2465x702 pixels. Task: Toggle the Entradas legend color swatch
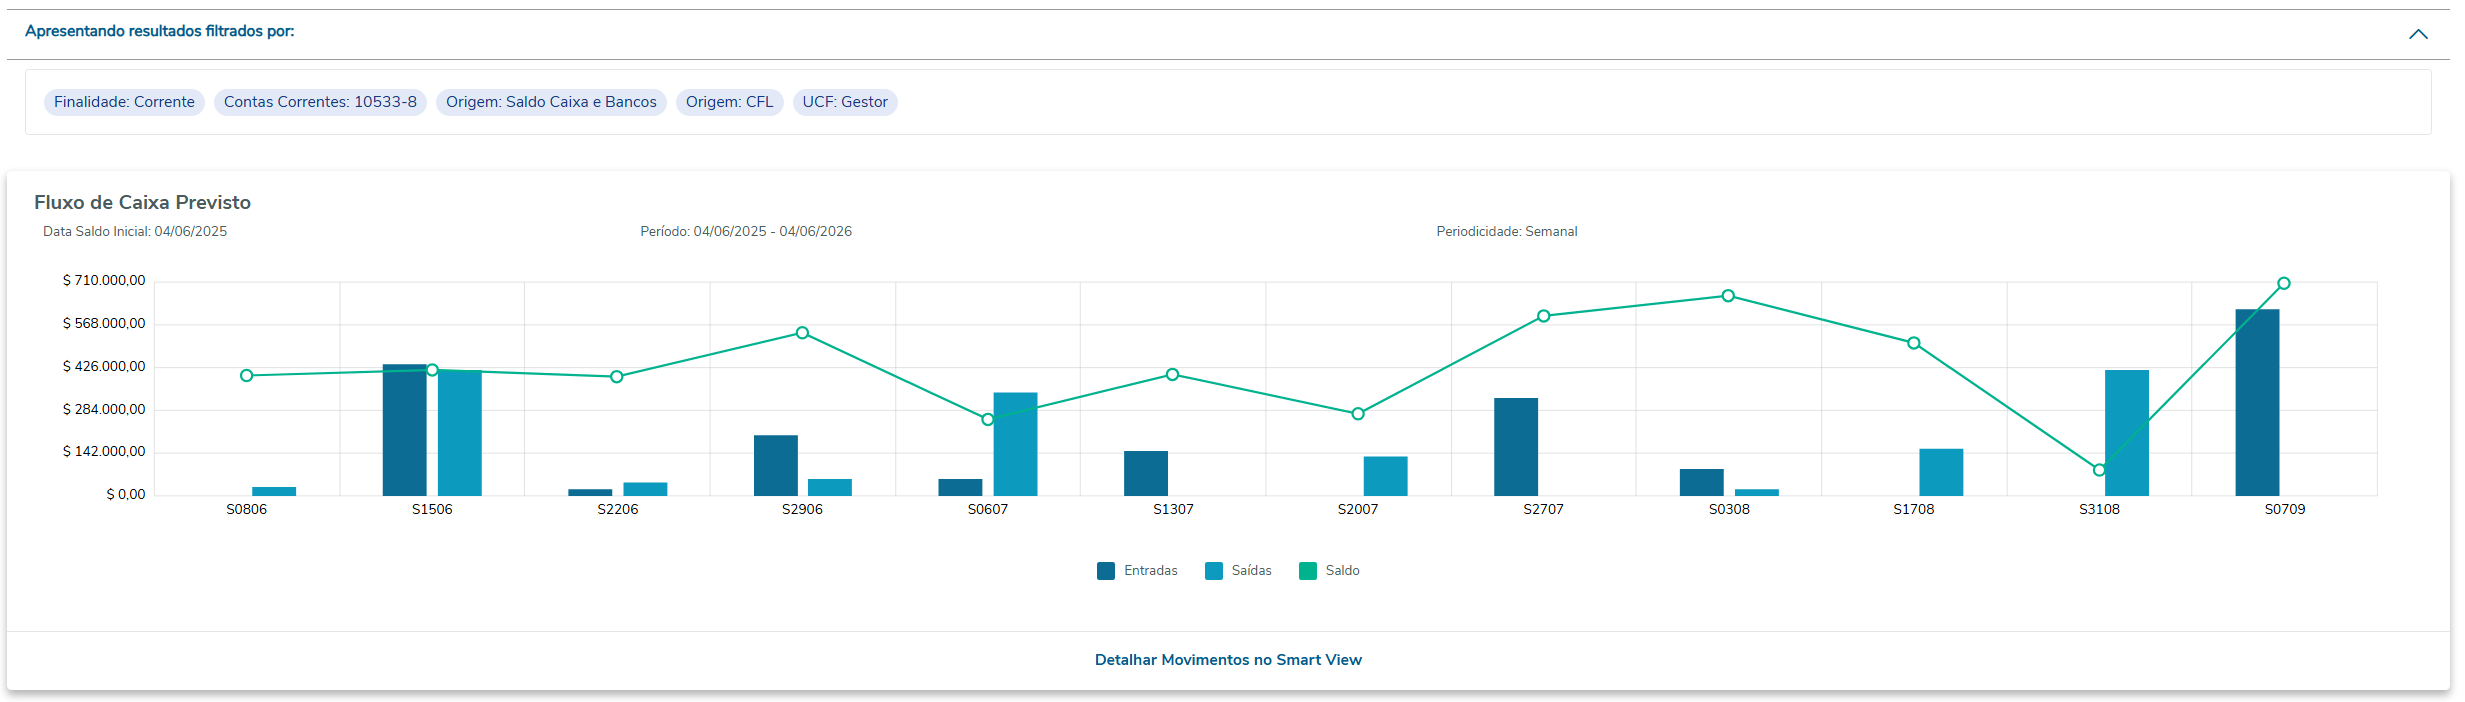(1106, 571)
